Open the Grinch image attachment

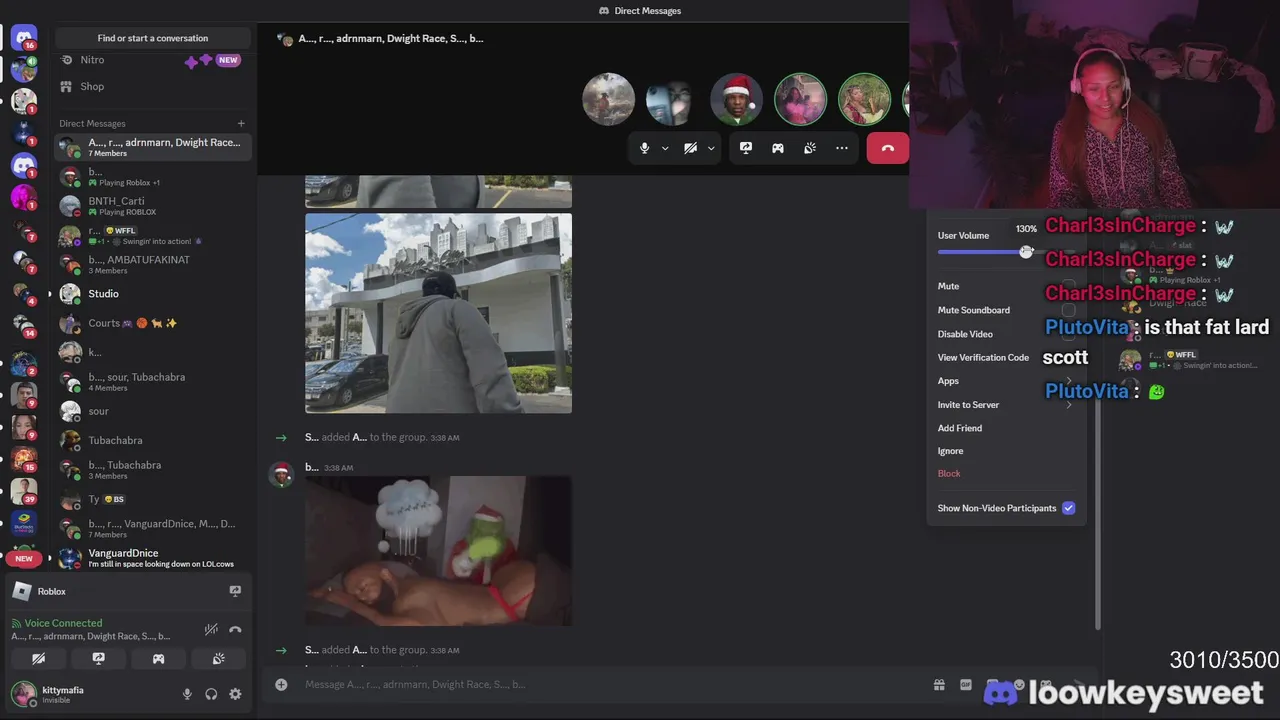point(438,551)
